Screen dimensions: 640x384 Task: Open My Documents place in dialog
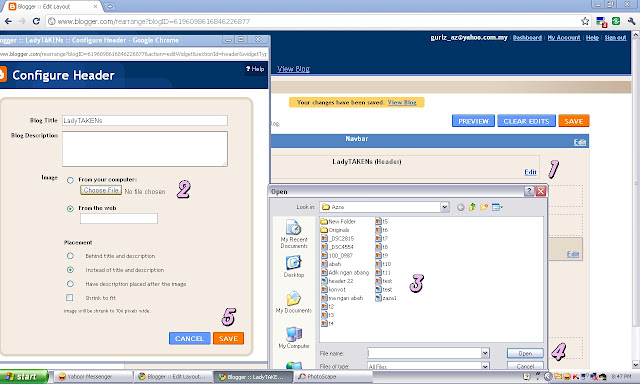coord(294,302)
